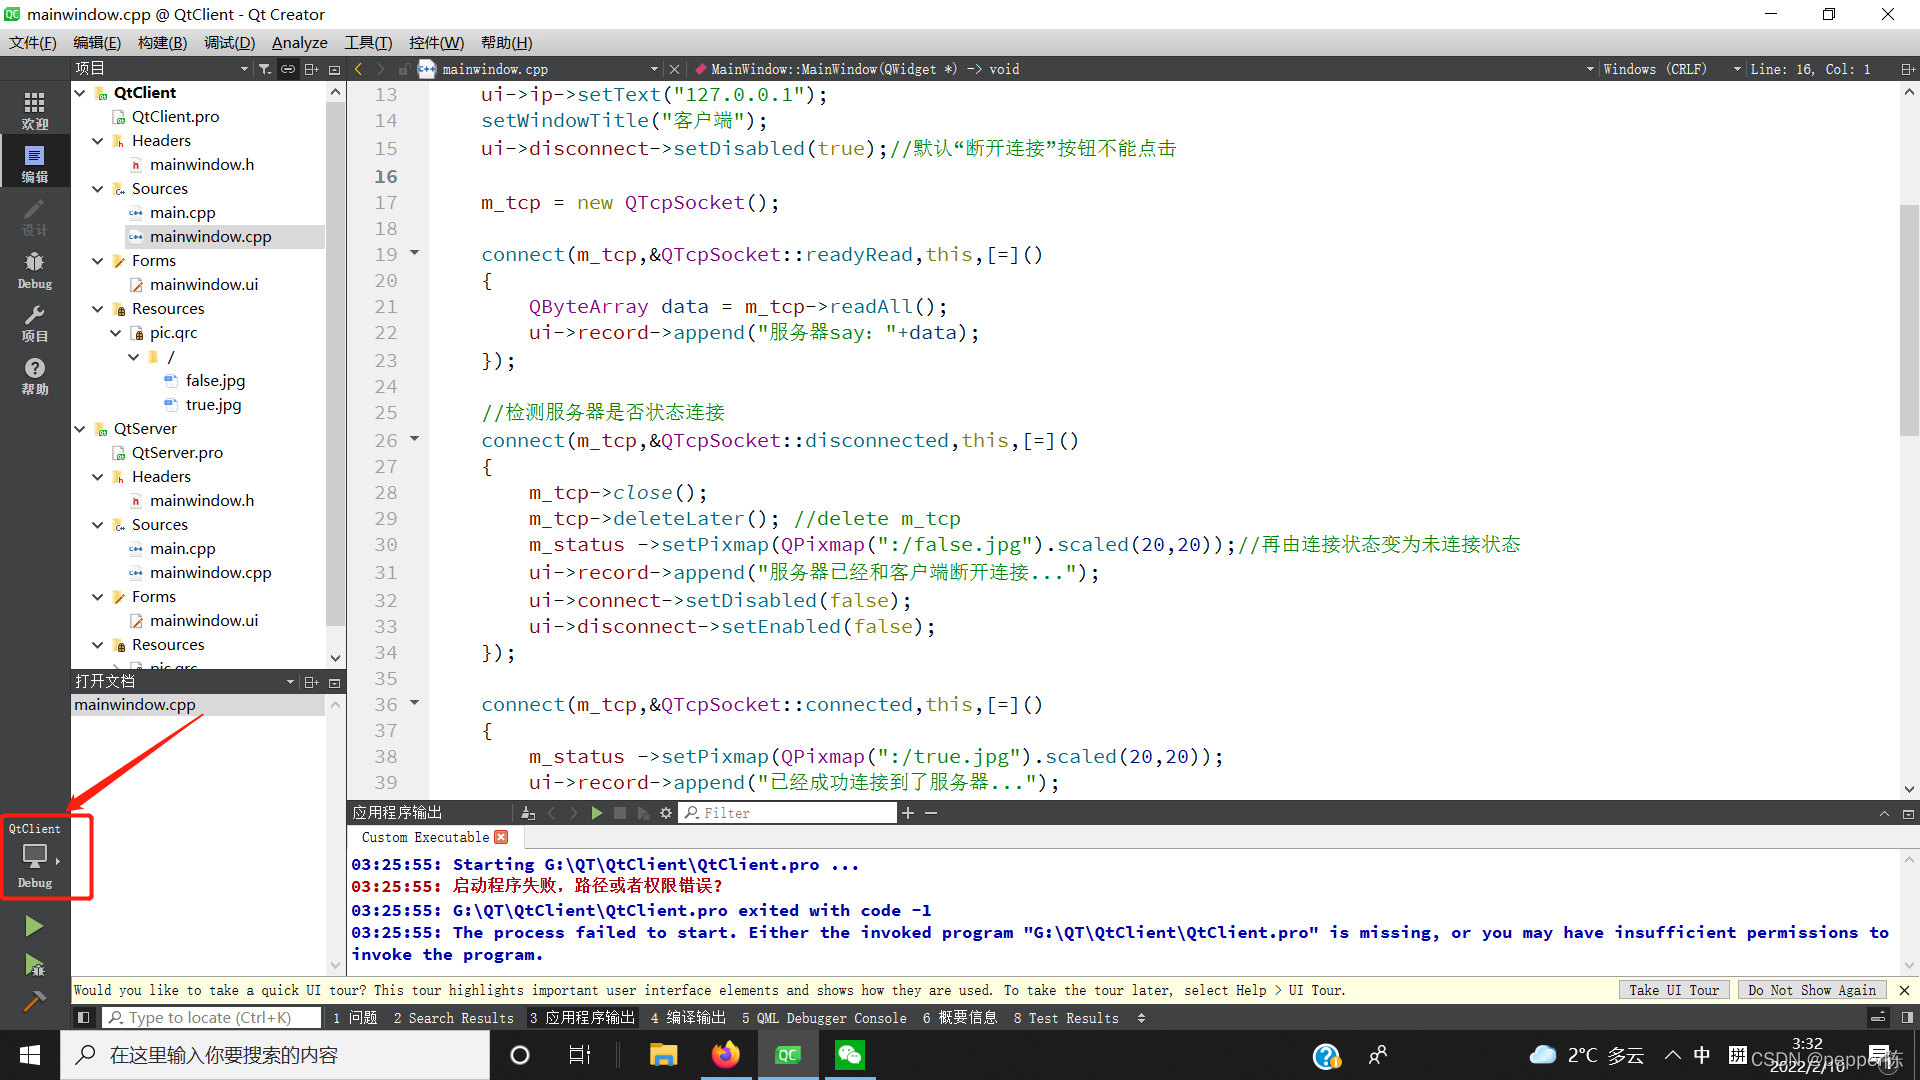
Task: Open the QtClient kit selector
Action: pos(35,856)
